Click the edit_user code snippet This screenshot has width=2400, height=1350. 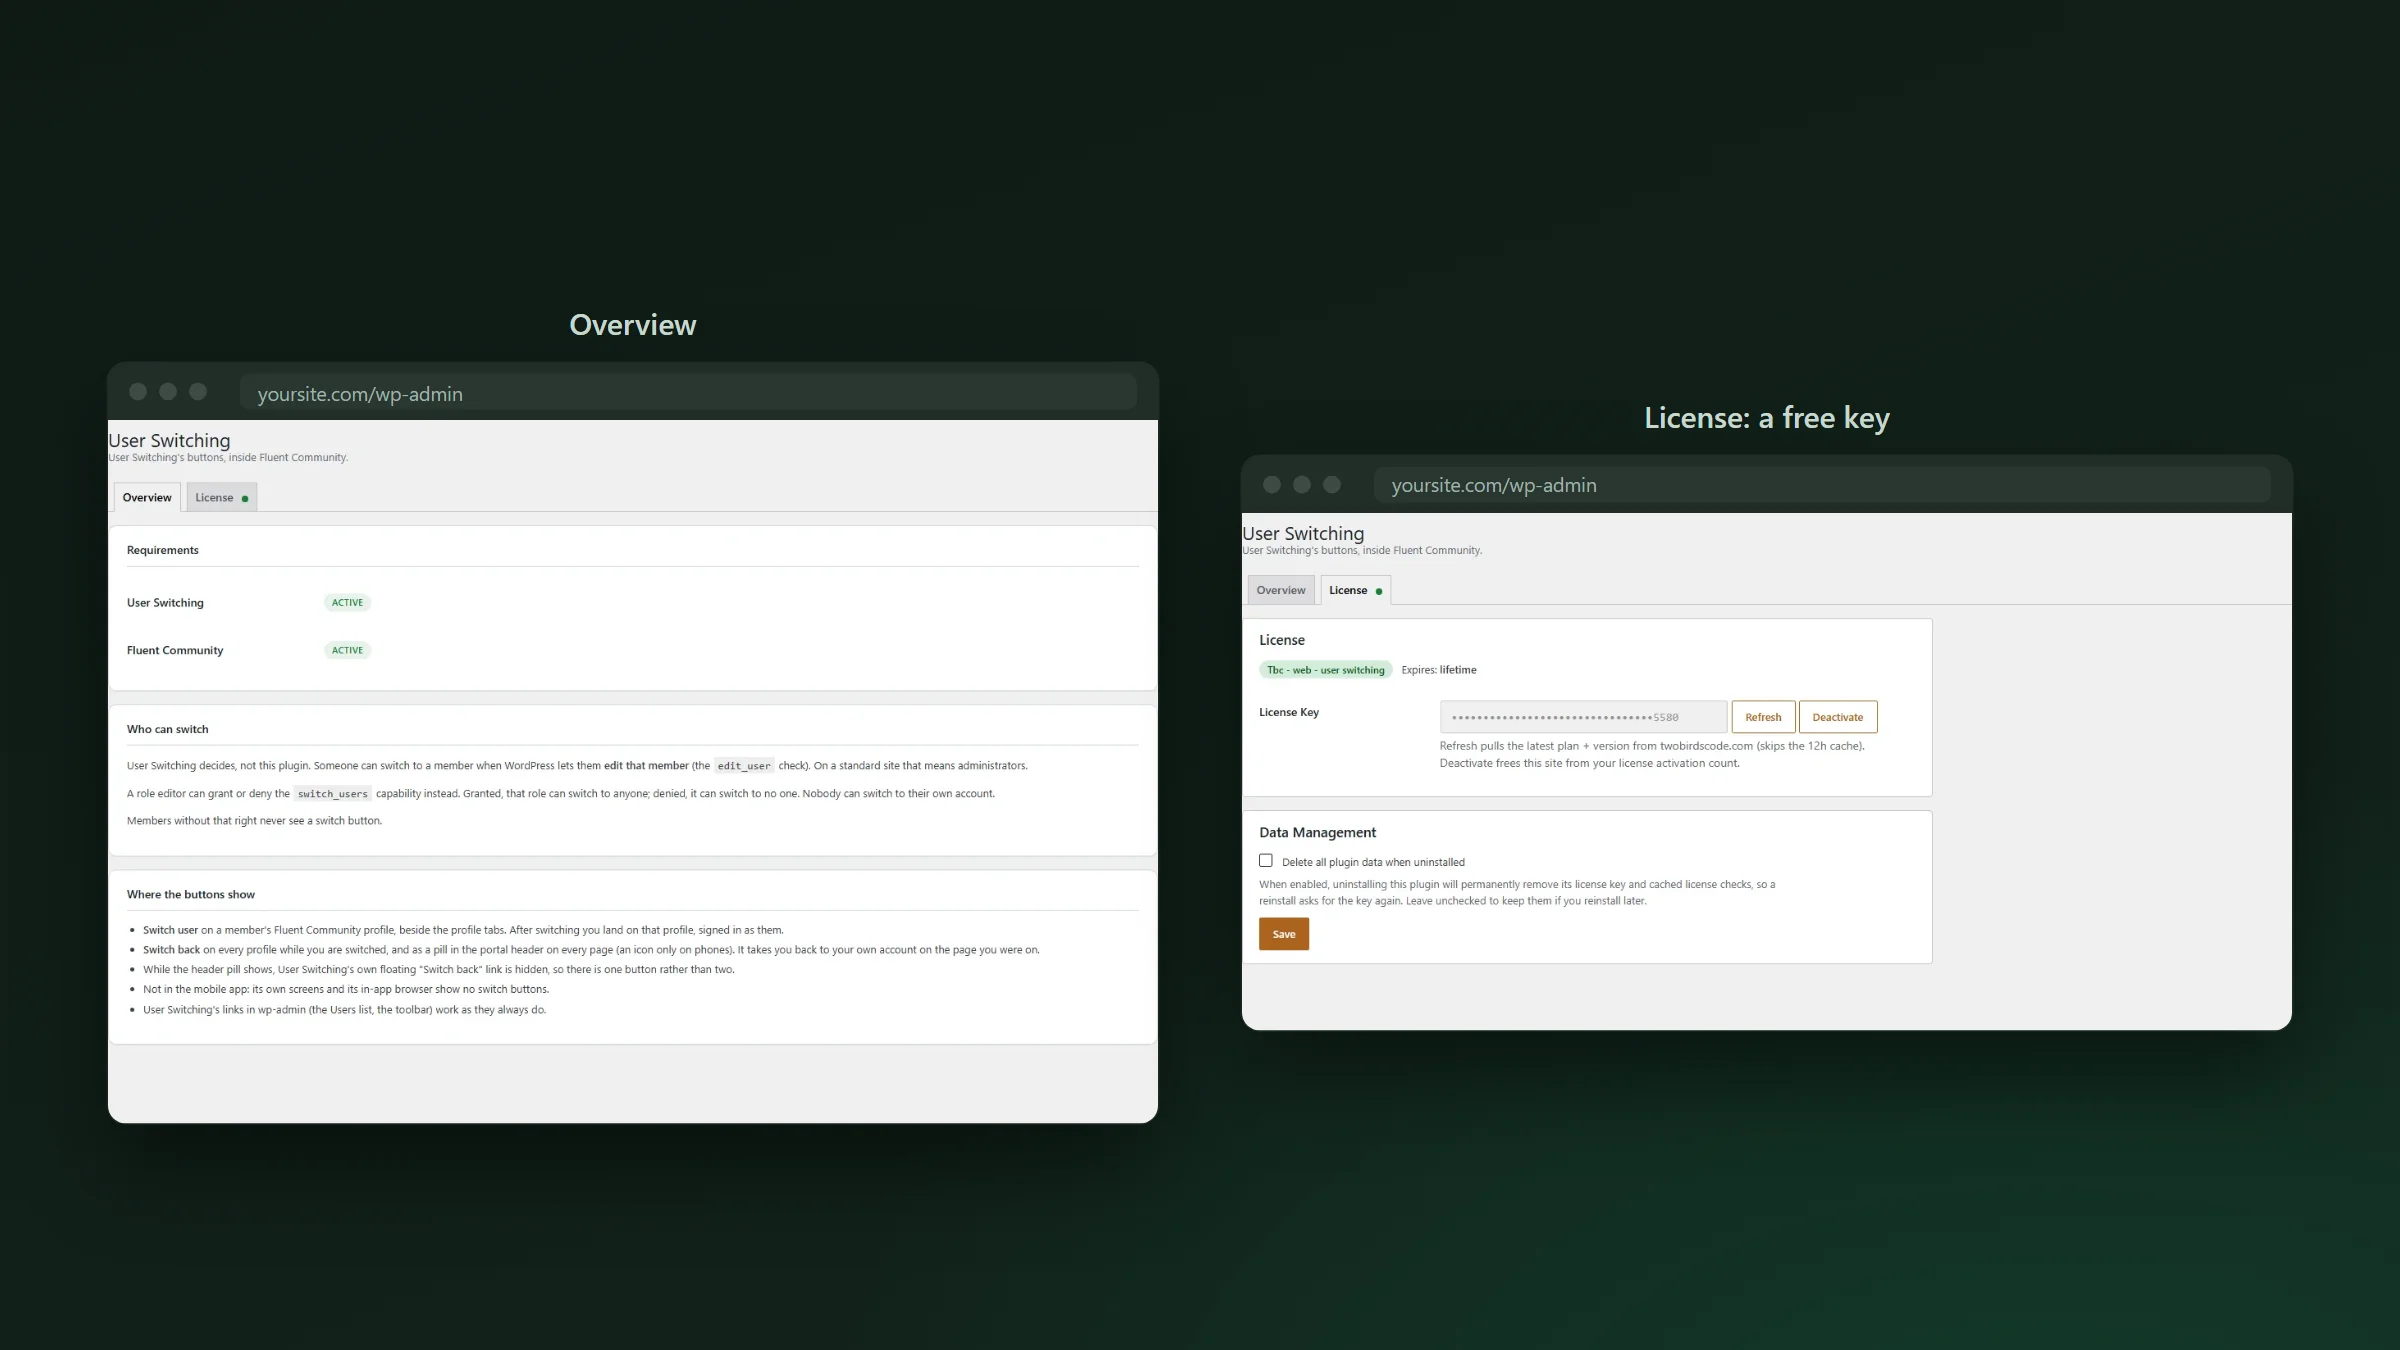point(744,766)
